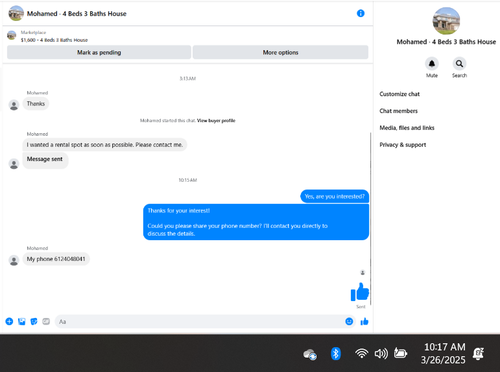Click the conversation scrollbar
Image resolution: width=500 pixels, height=372 pixels.
[x=370, y=218]
